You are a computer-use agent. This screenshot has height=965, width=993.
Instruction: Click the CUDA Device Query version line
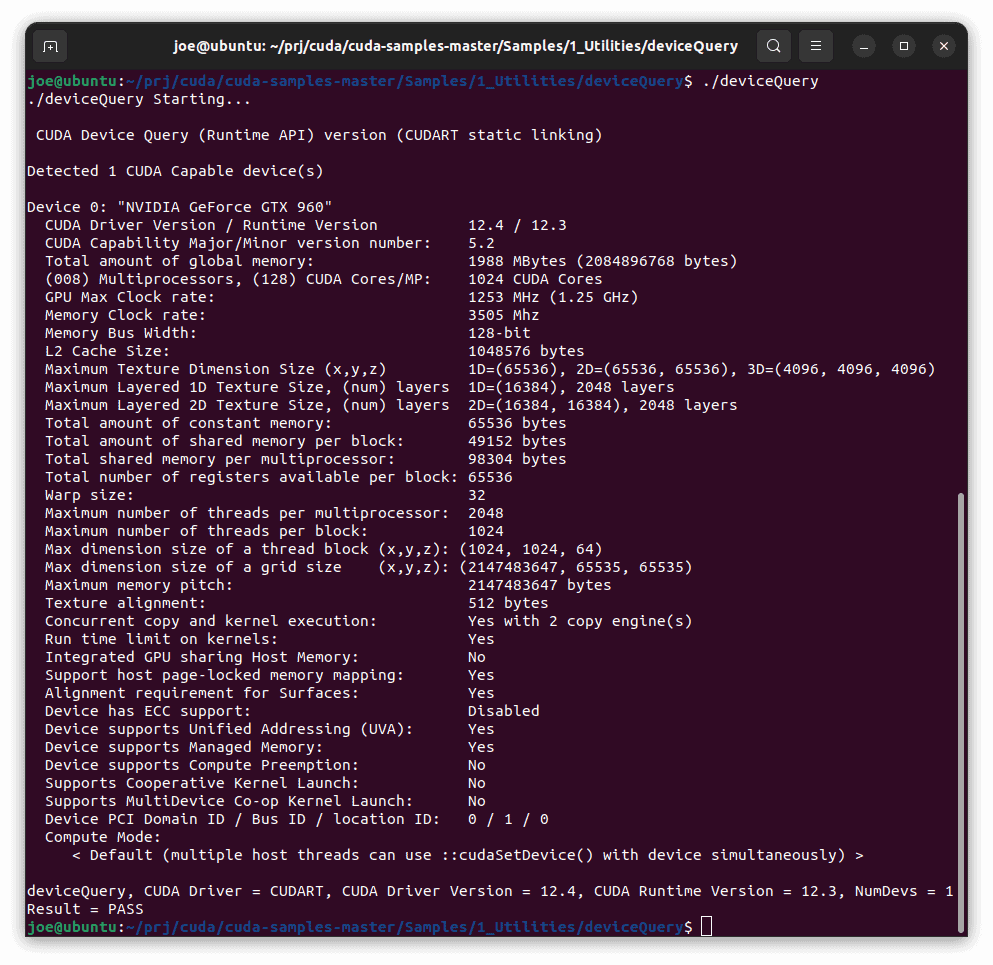pyautogui.click(x=319, y=136)
